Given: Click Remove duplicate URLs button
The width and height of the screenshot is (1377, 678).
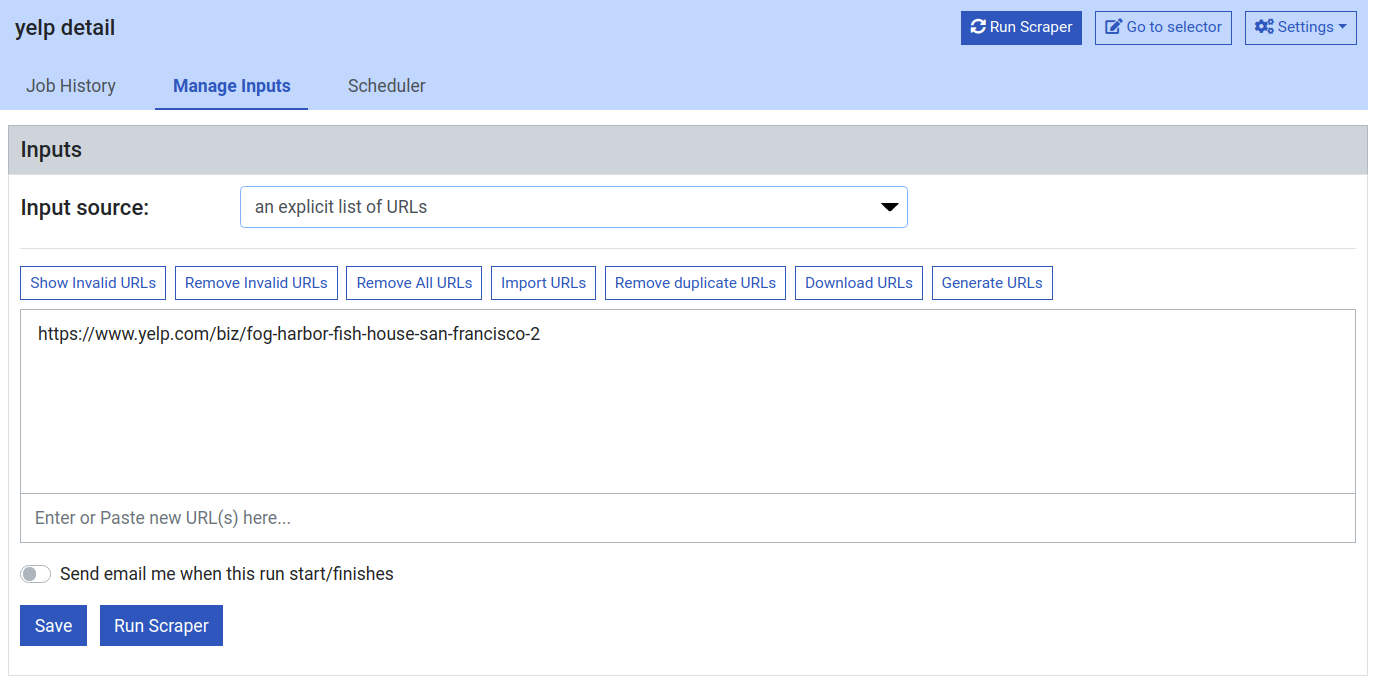Looking at the screenshot, I should tap(695, 283).
